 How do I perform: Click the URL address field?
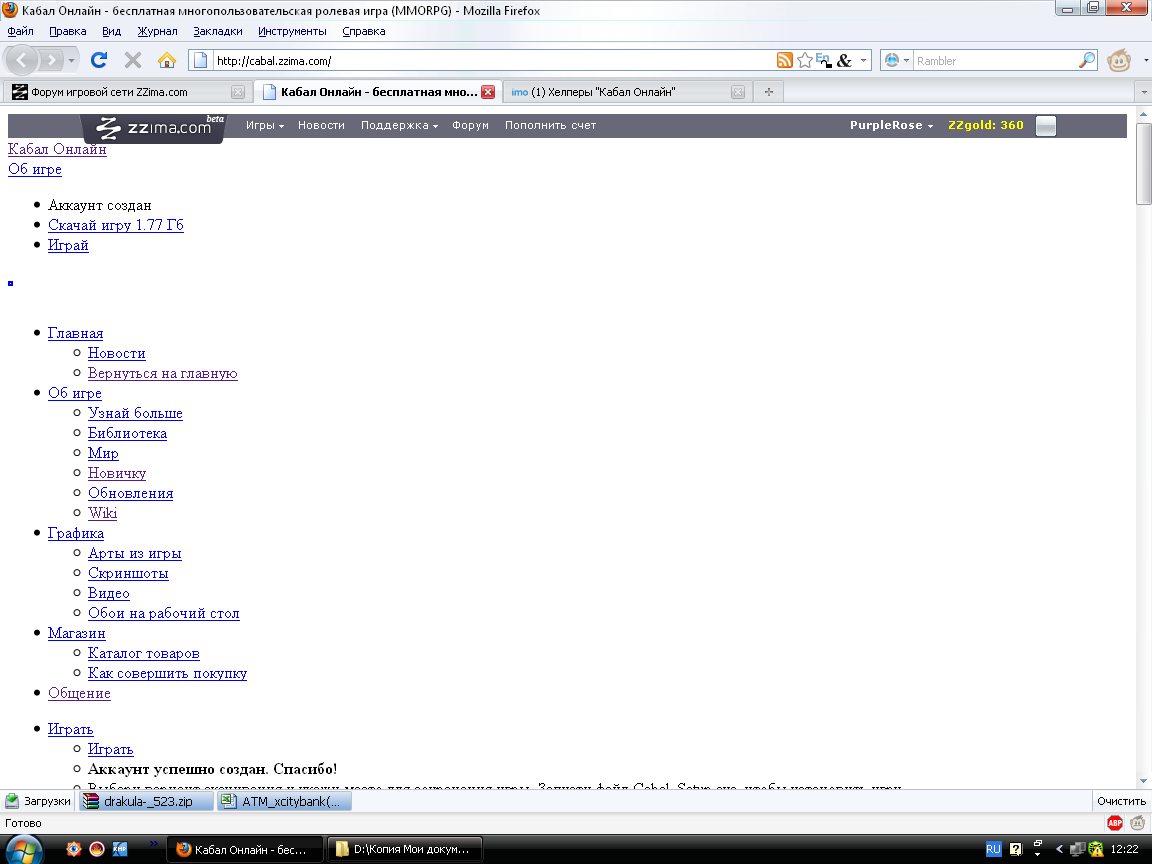click(x=492, y=60)
